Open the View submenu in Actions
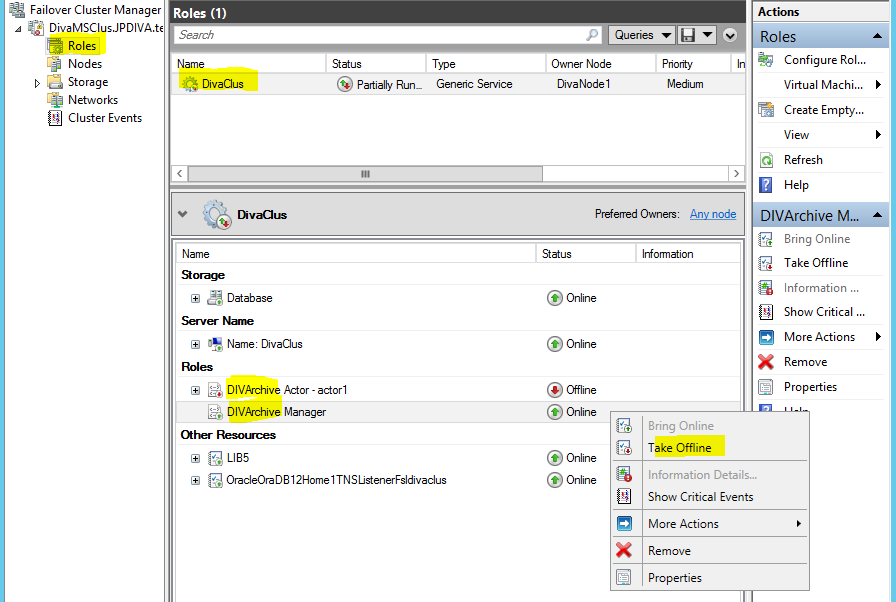 click(x=796, y=135)
